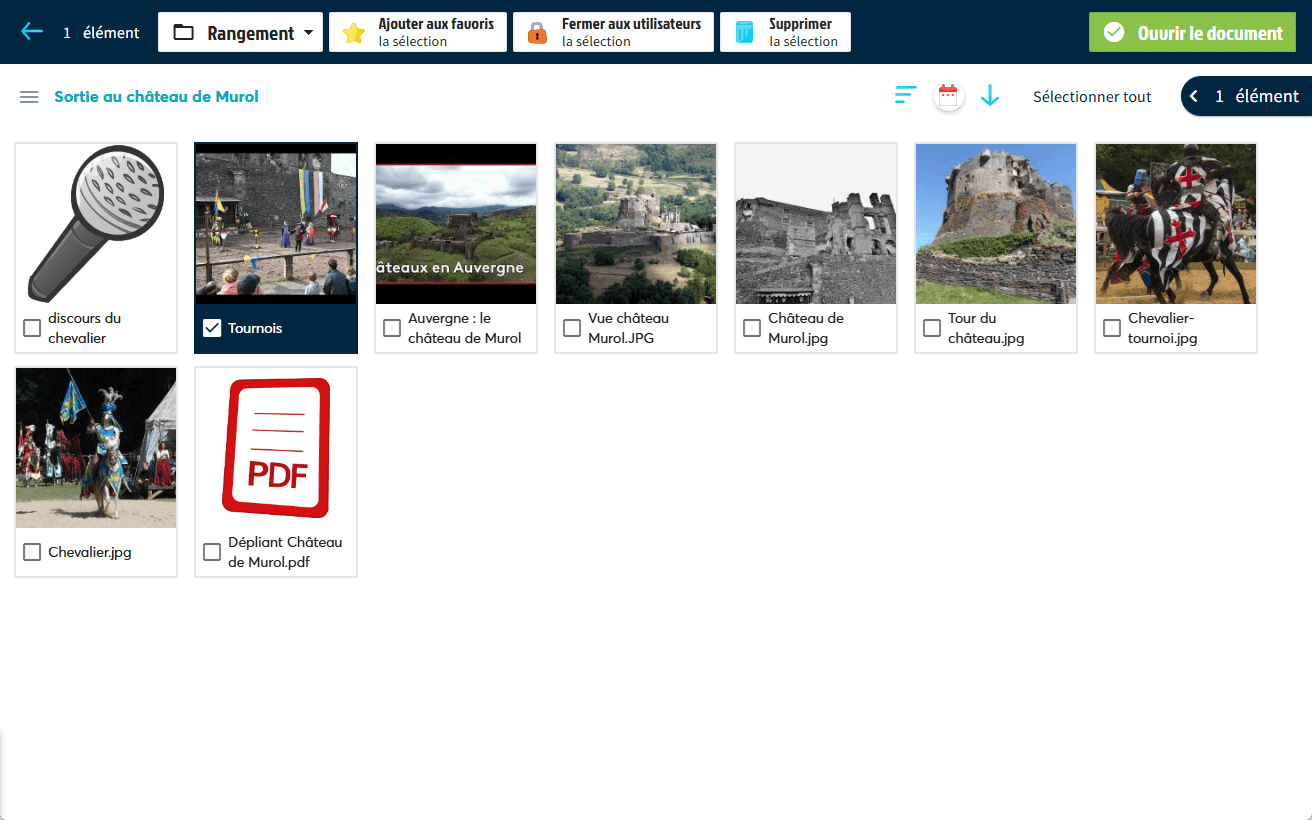This screenshot has height=820, width=1312.
Task: Tick the Dépliant Château de Murol.pdf checkbox
Action: 212,552
